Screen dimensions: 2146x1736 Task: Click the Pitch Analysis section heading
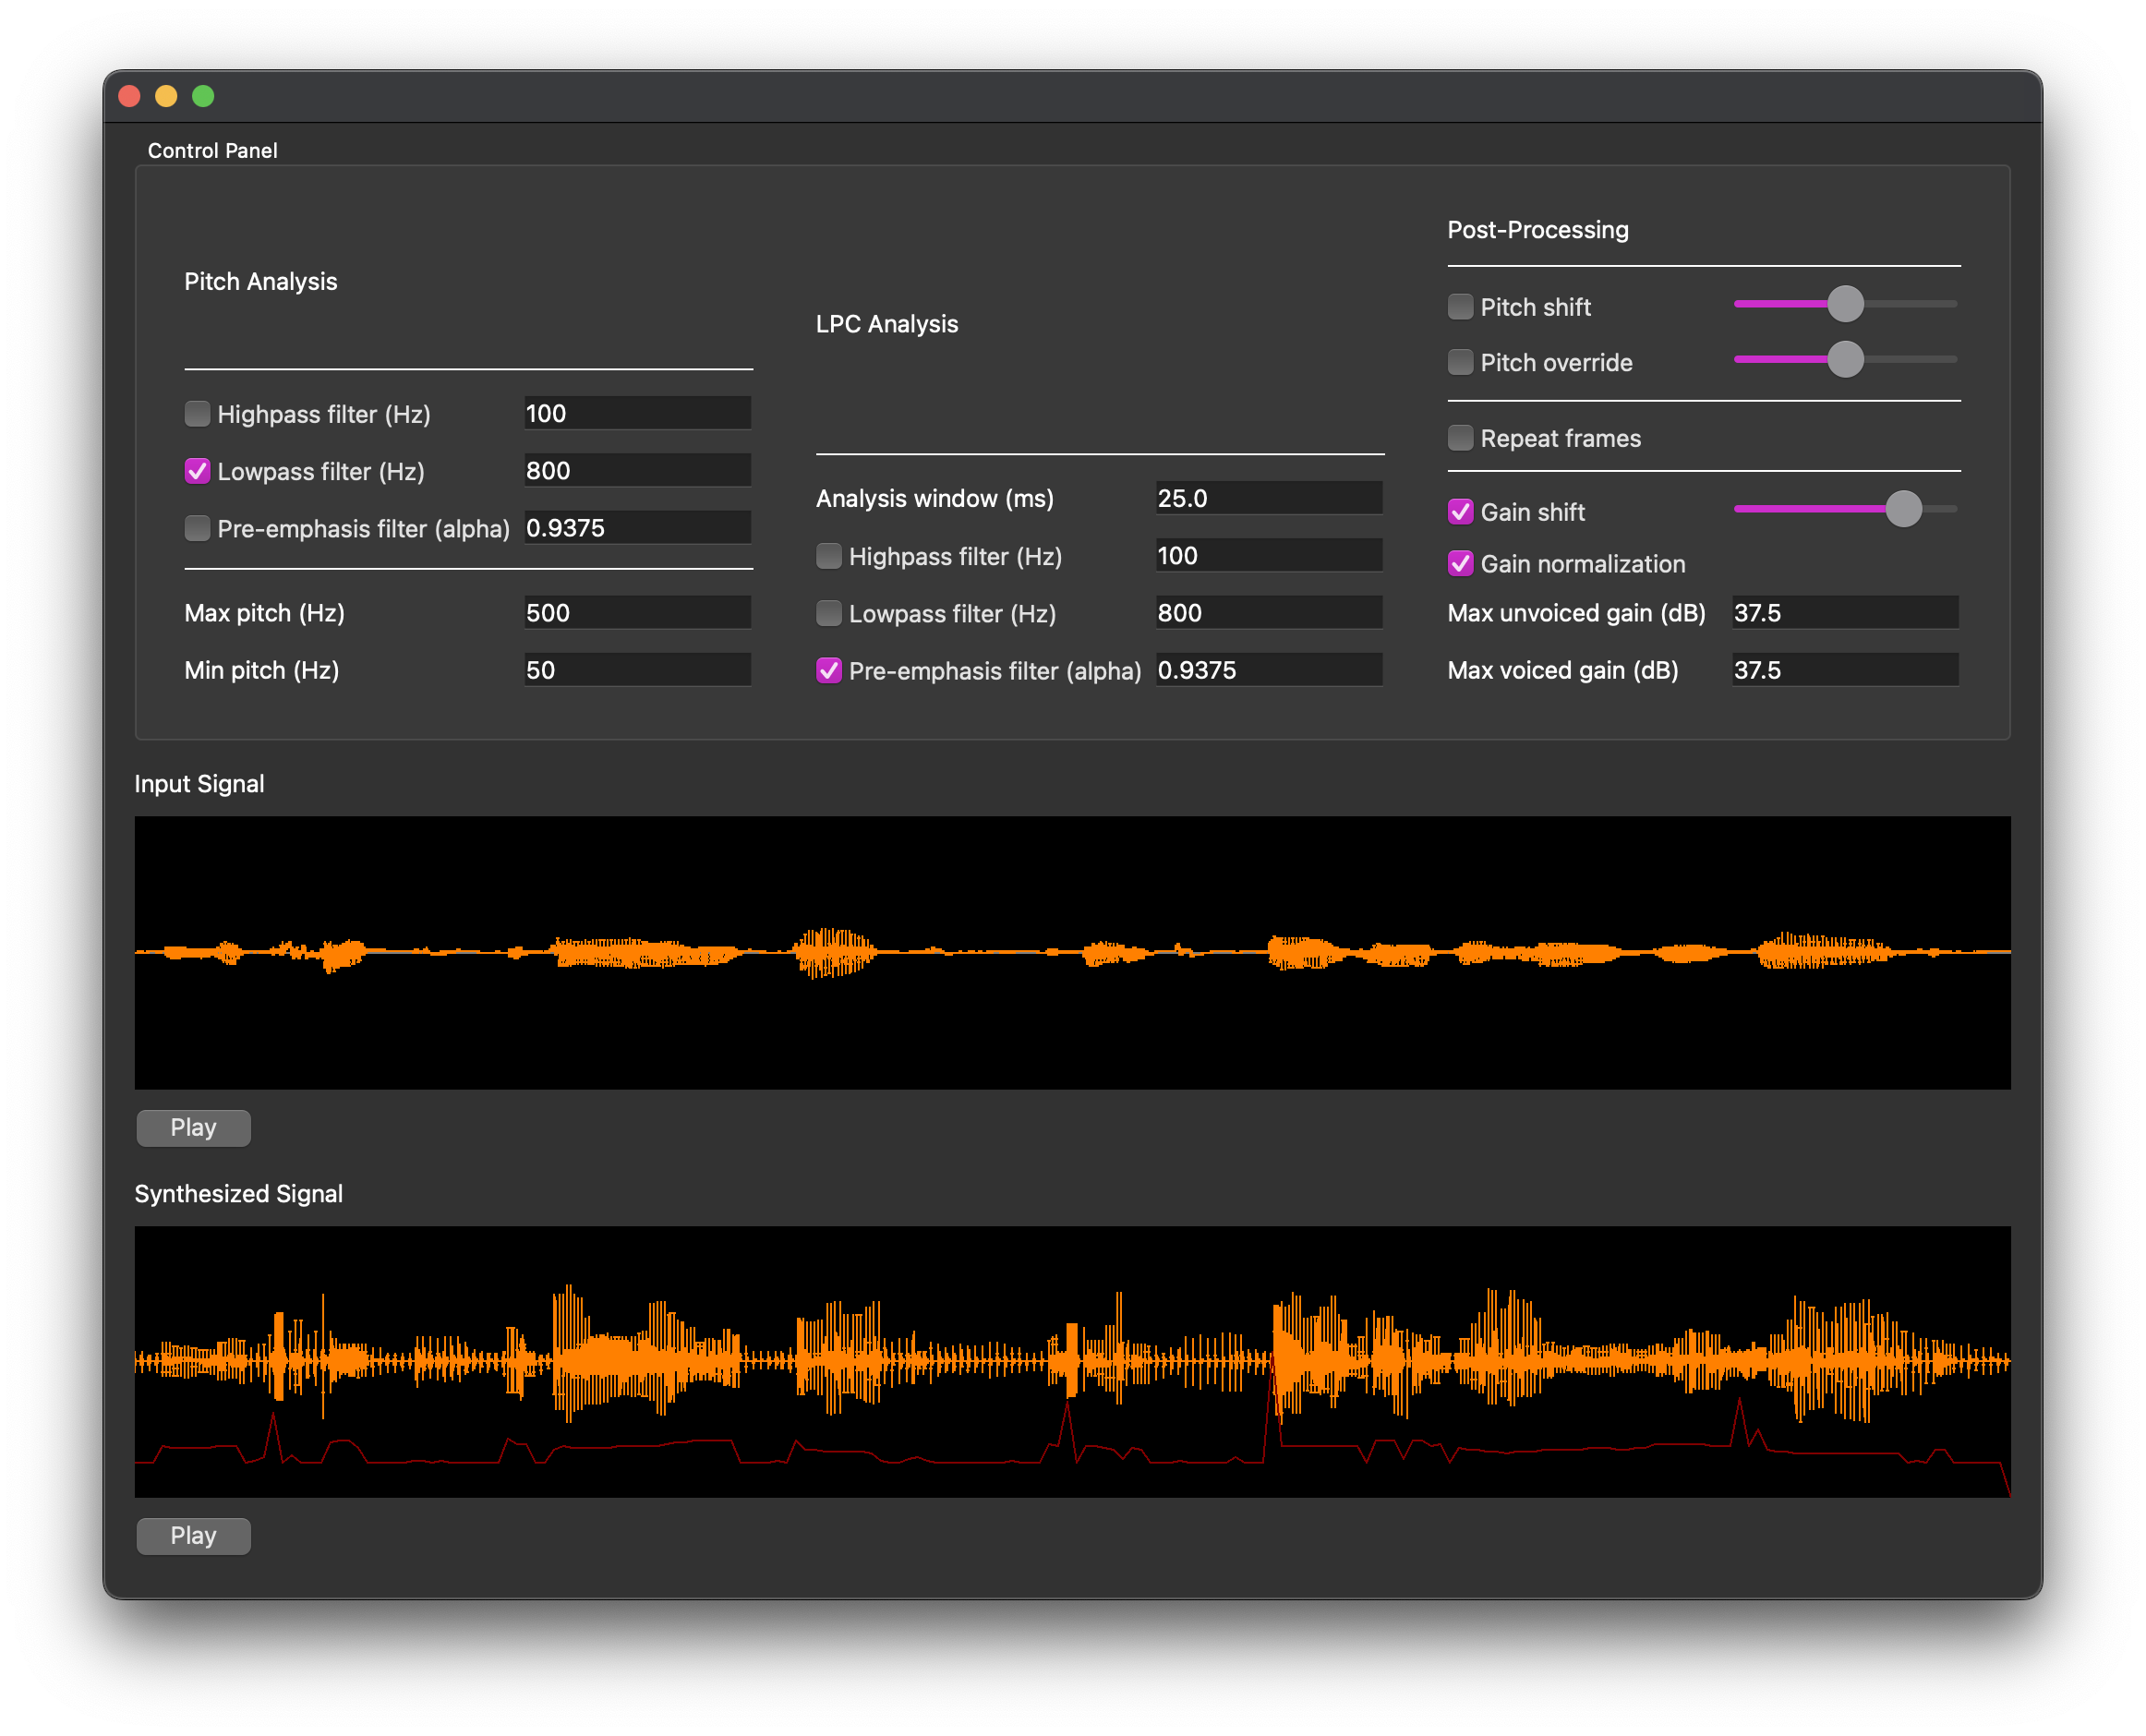click(x=261, y=282)
